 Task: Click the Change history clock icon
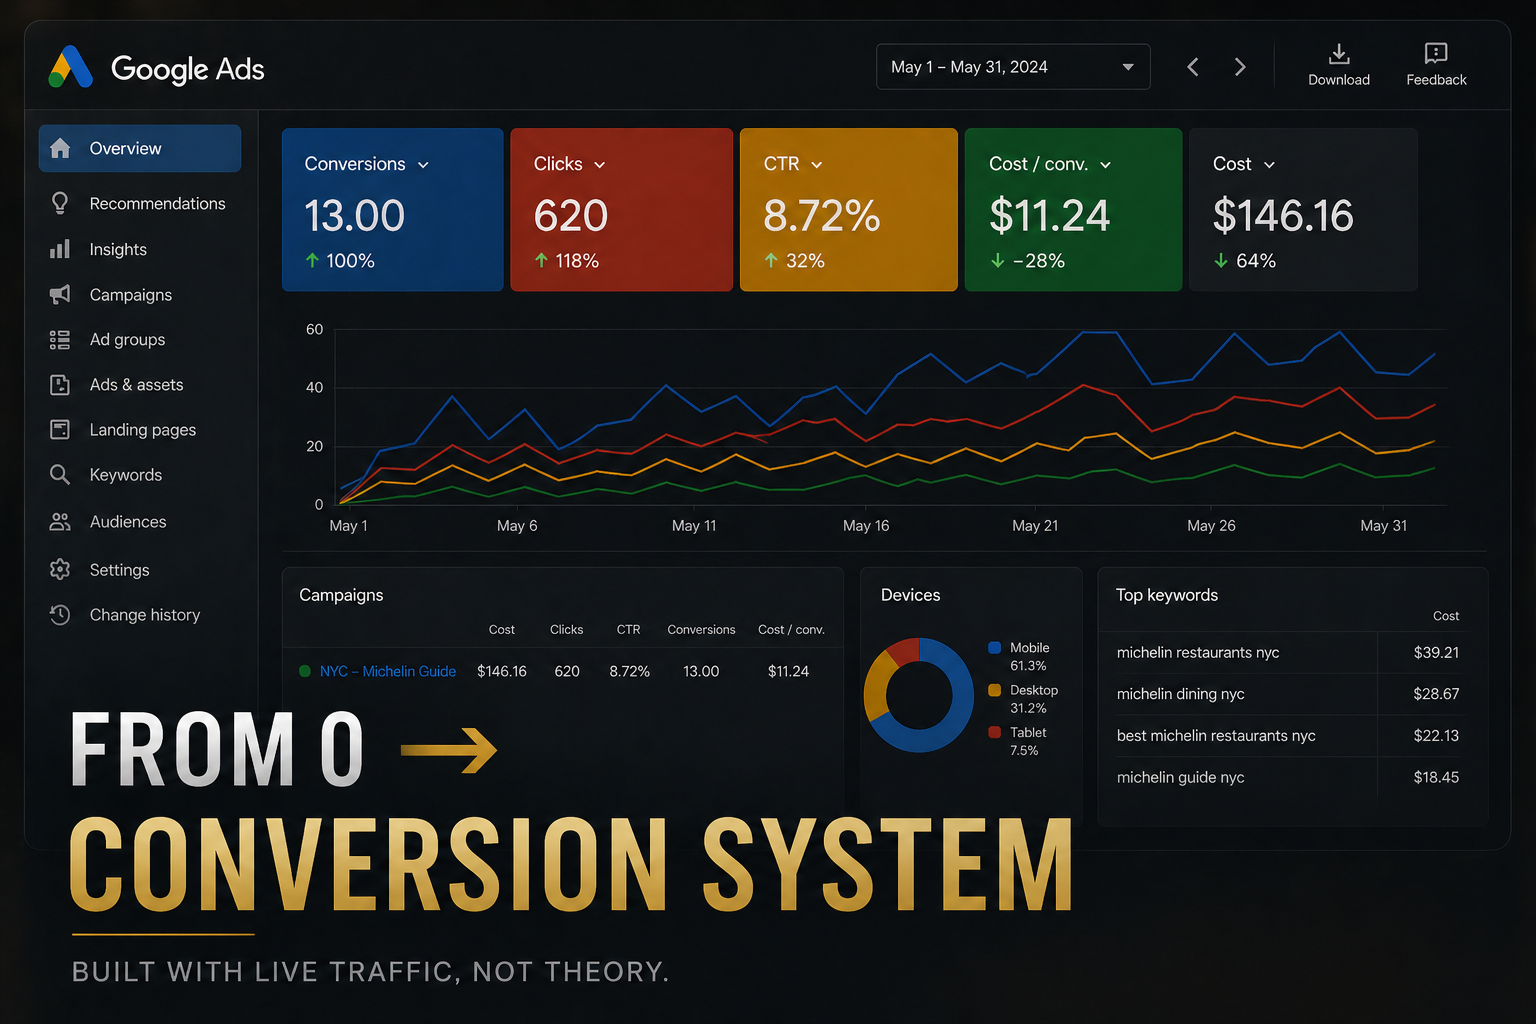[x=60, y=614]
